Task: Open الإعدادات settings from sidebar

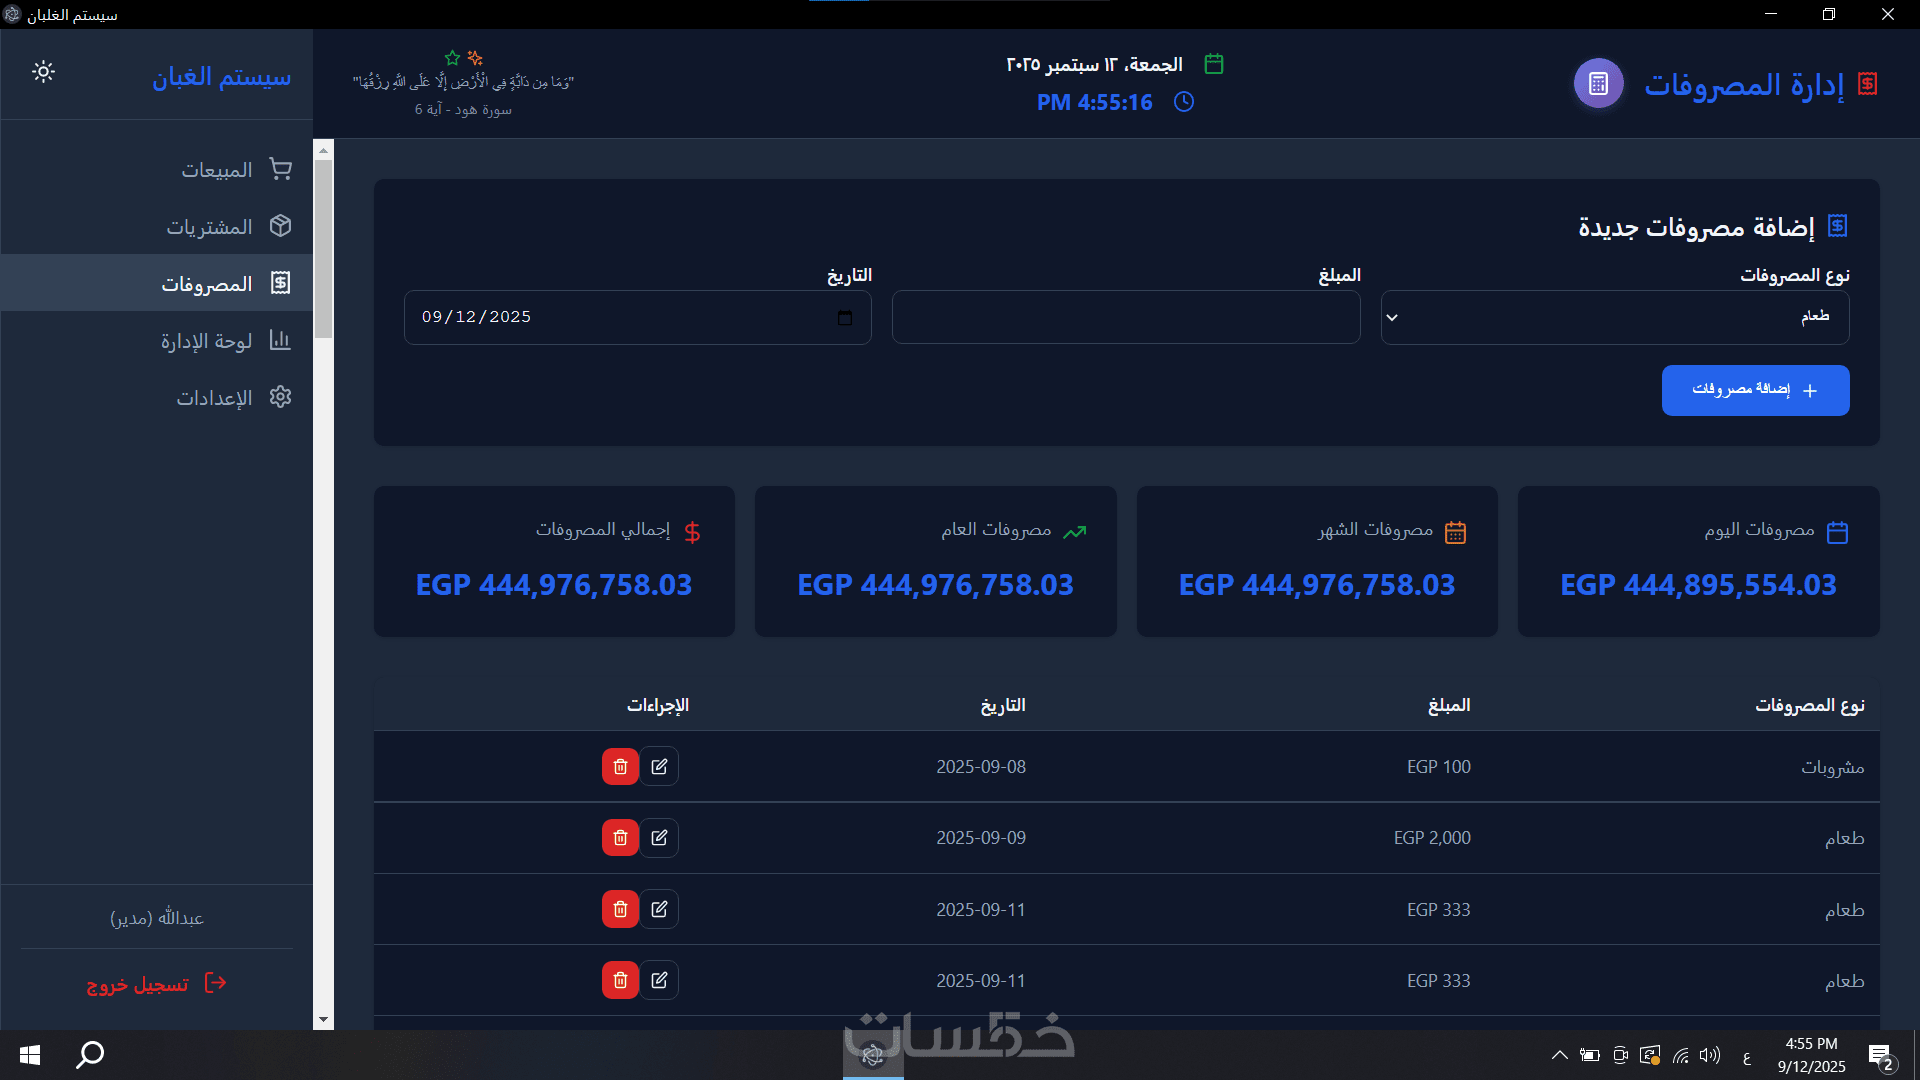Action: (x=214, y=398)
